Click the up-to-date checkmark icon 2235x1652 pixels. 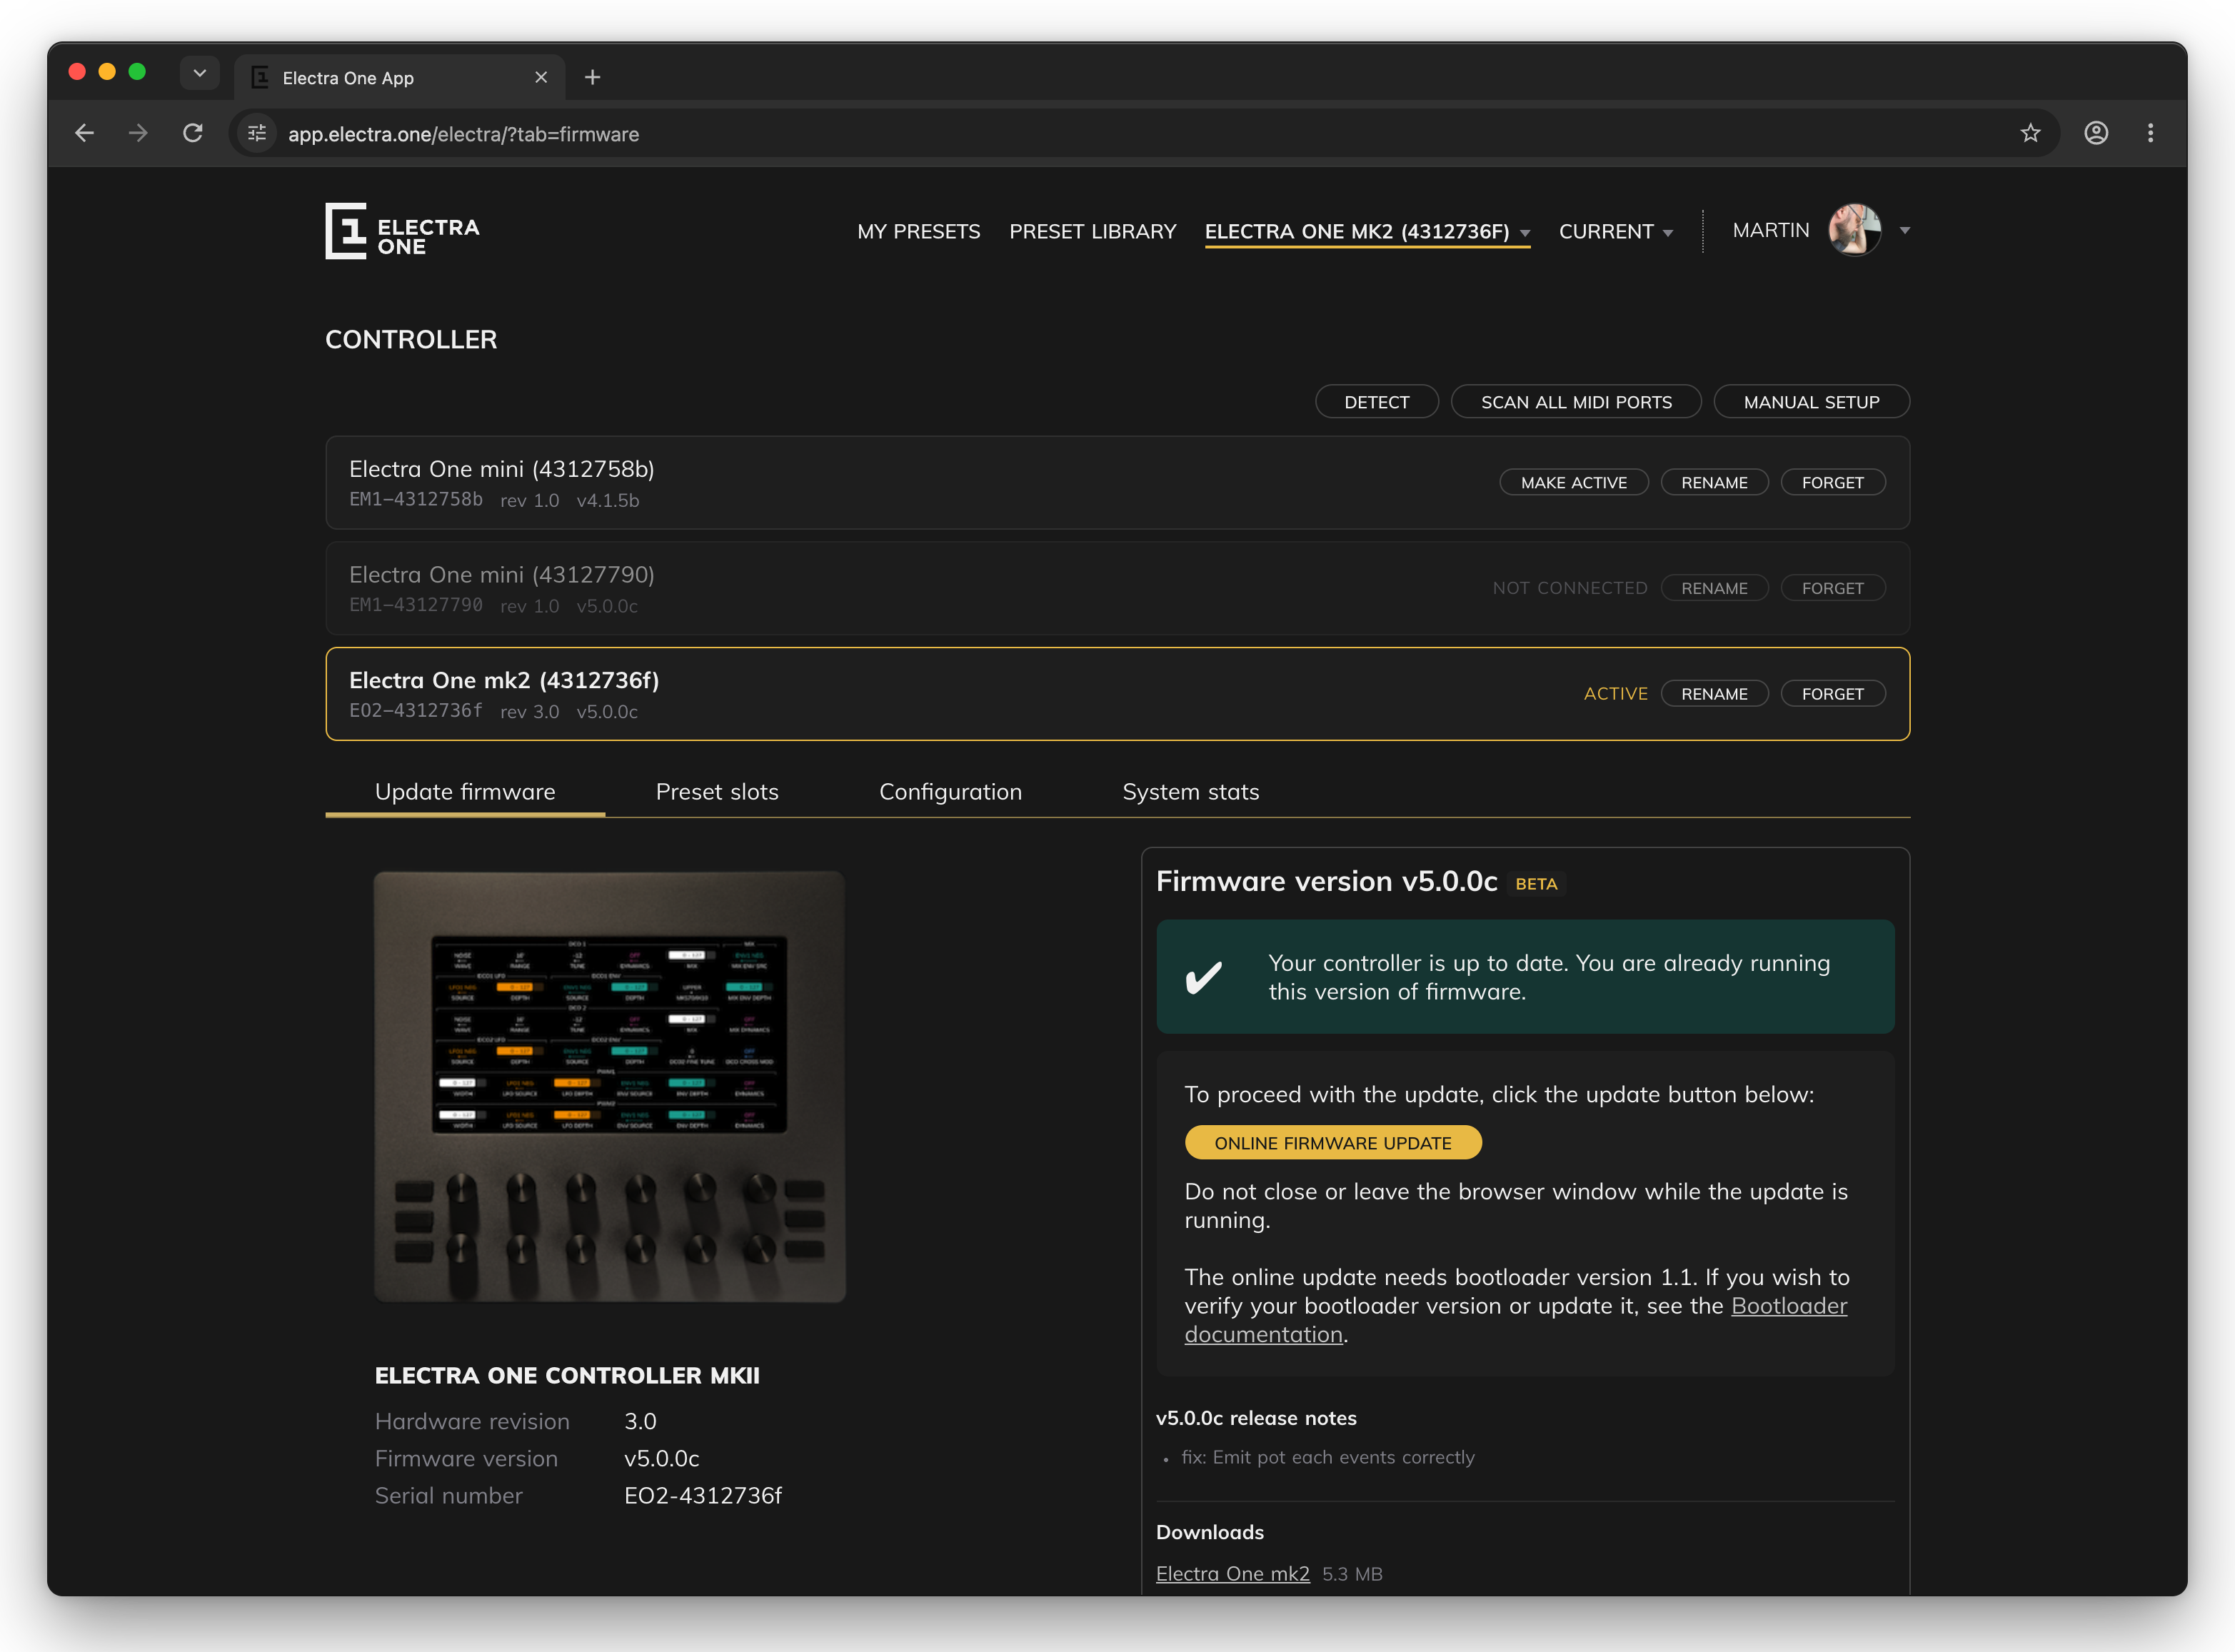[x=1203, y=977]
